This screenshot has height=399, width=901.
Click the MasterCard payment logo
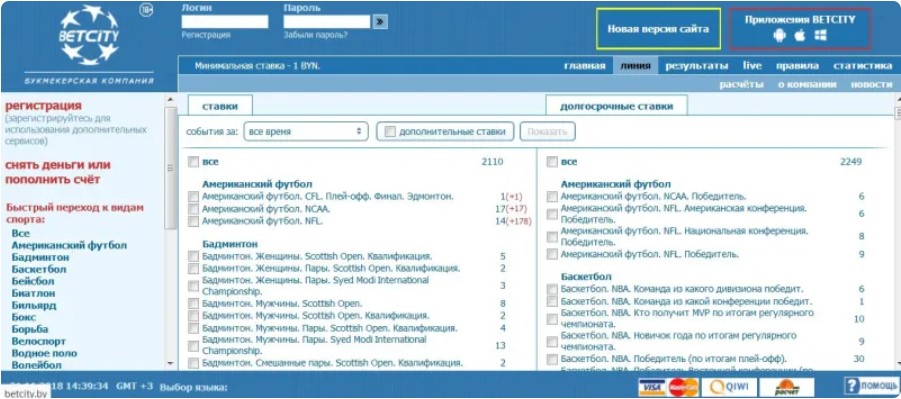pyautogui.click(x=683, y=388)
